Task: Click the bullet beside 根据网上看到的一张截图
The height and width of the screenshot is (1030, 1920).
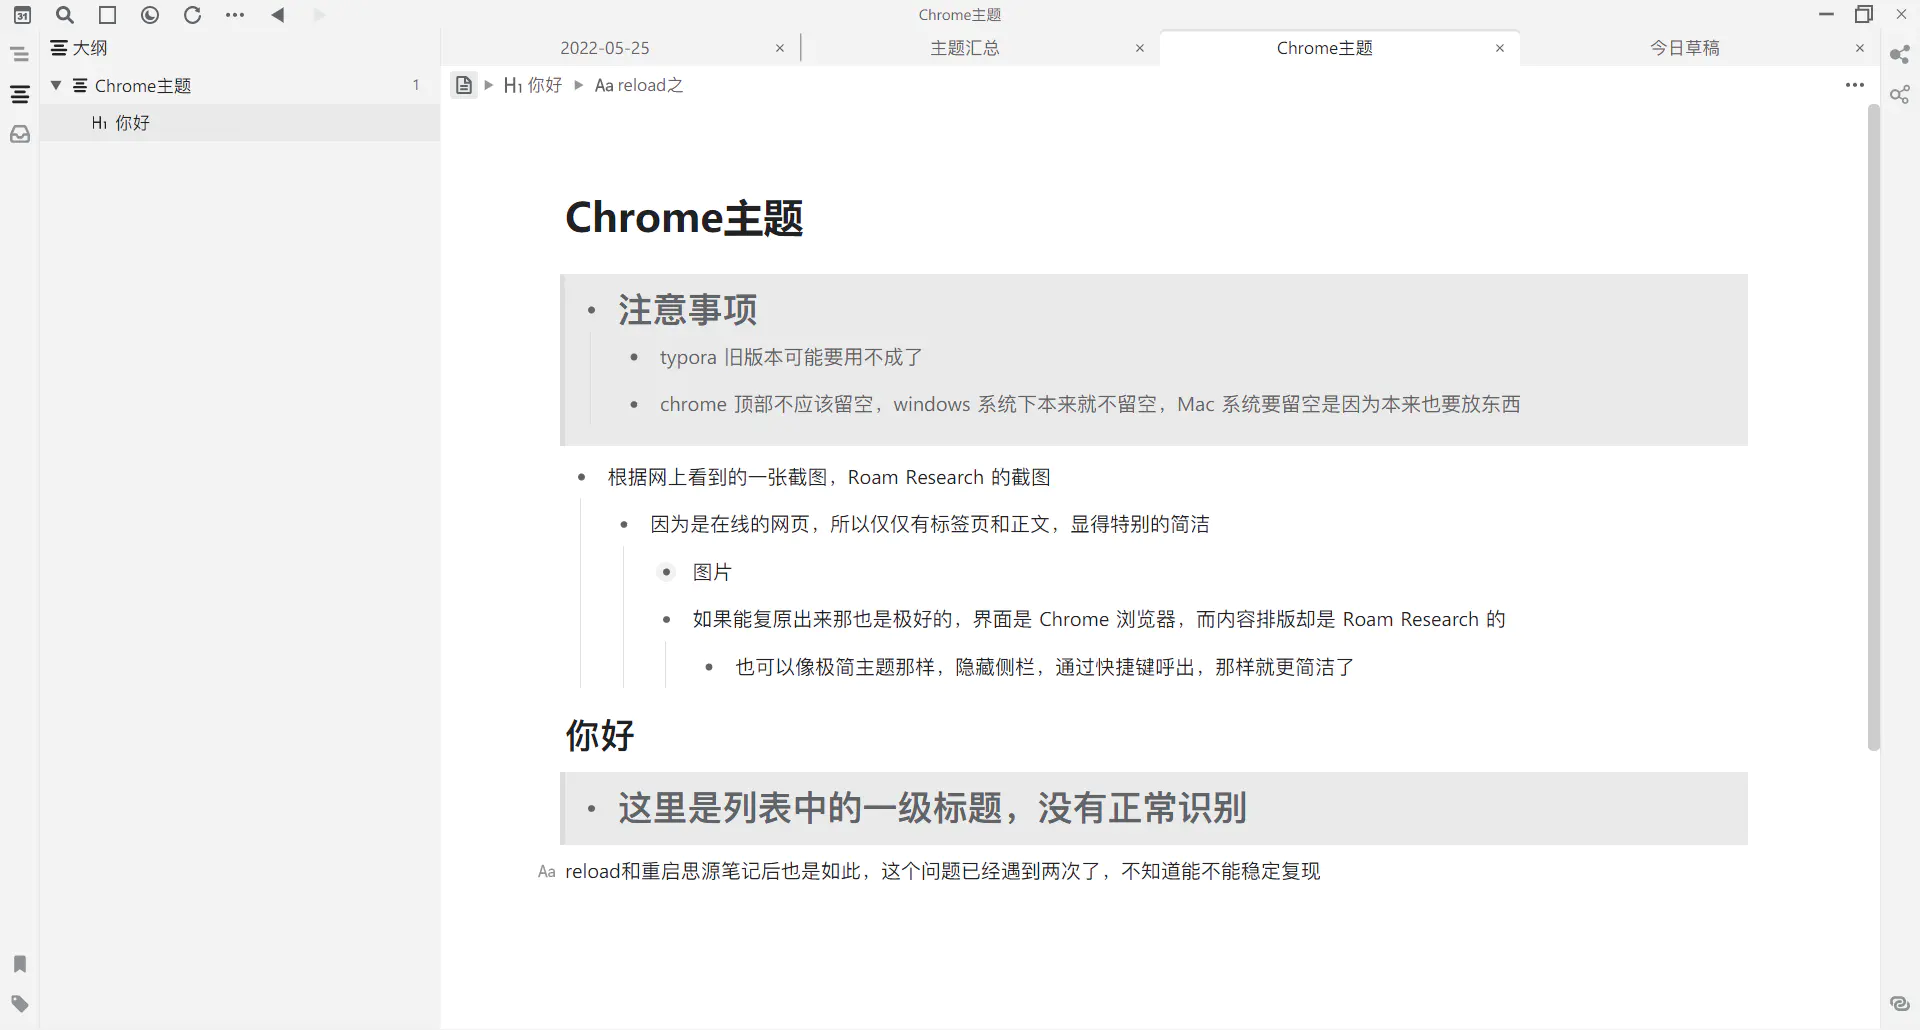Action: click(582, 478)
